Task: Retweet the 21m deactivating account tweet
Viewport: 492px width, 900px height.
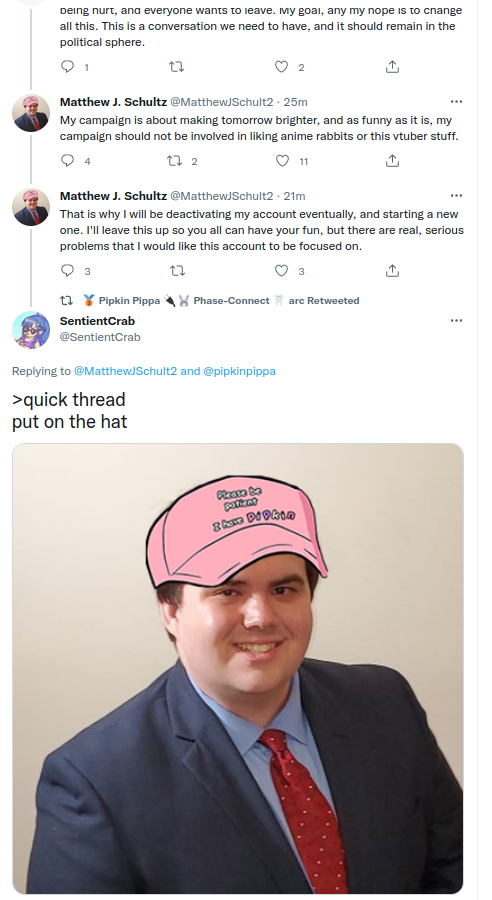Action: coord(177,270)
